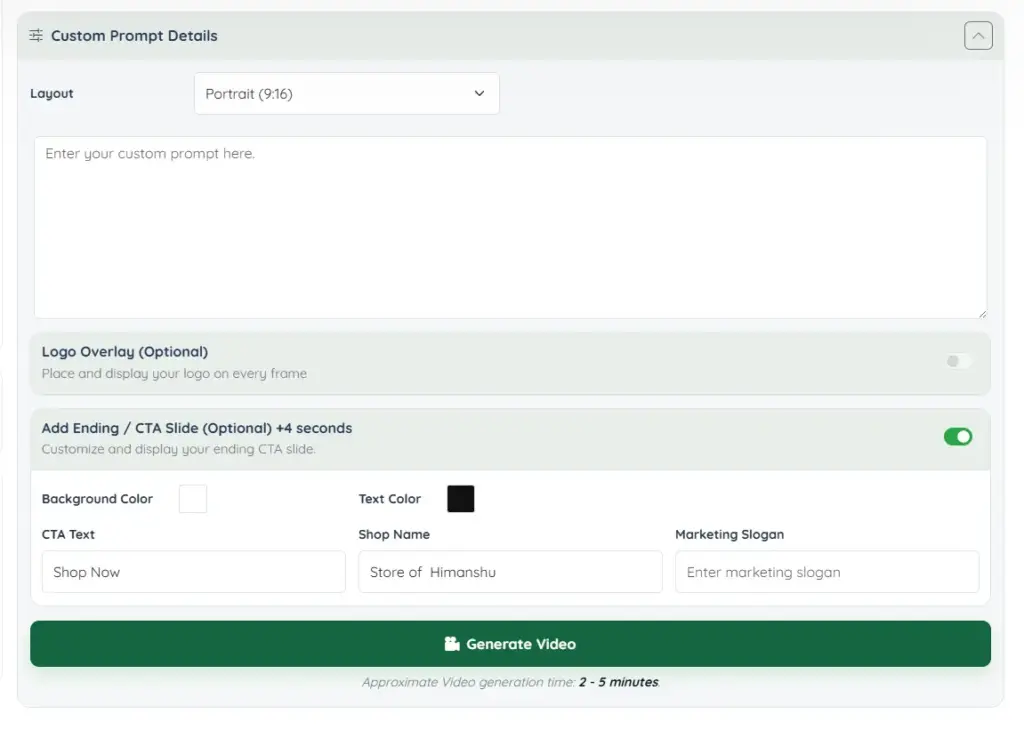Enable the Logo Overlay toggle
The height and width of the screenshot is (730, 1024).
(958, 361)
